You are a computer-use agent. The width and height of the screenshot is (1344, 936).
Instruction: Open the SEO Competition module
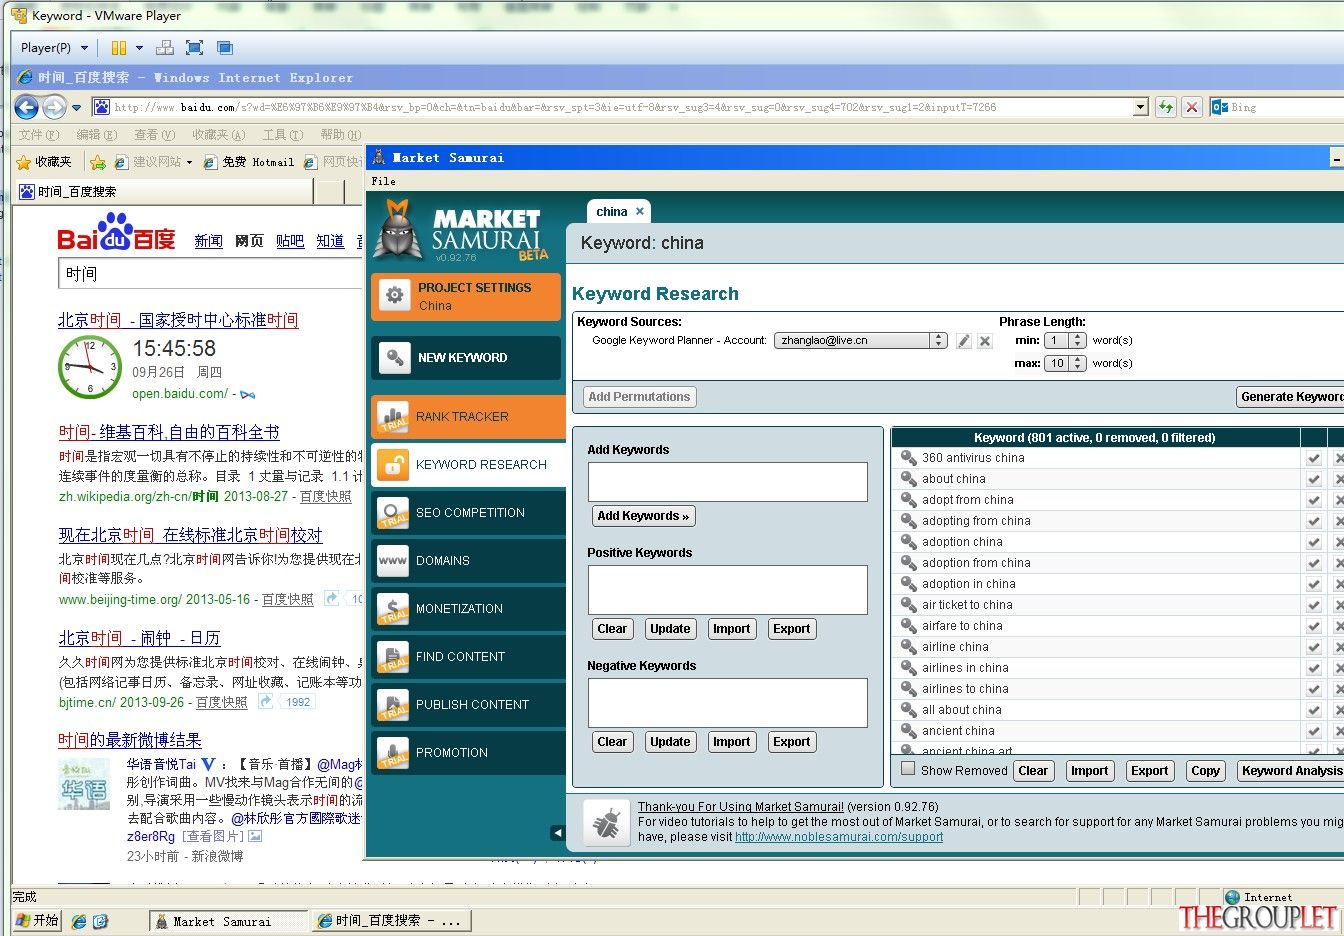tap(466, 513)
